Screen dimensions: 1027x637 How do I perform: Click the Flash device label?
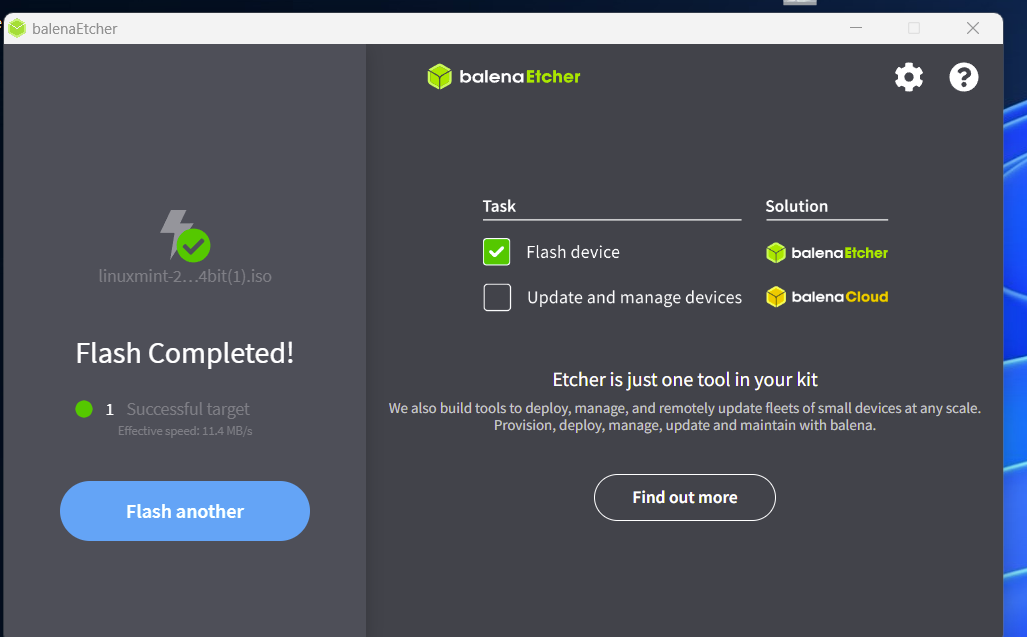point(573,252)
